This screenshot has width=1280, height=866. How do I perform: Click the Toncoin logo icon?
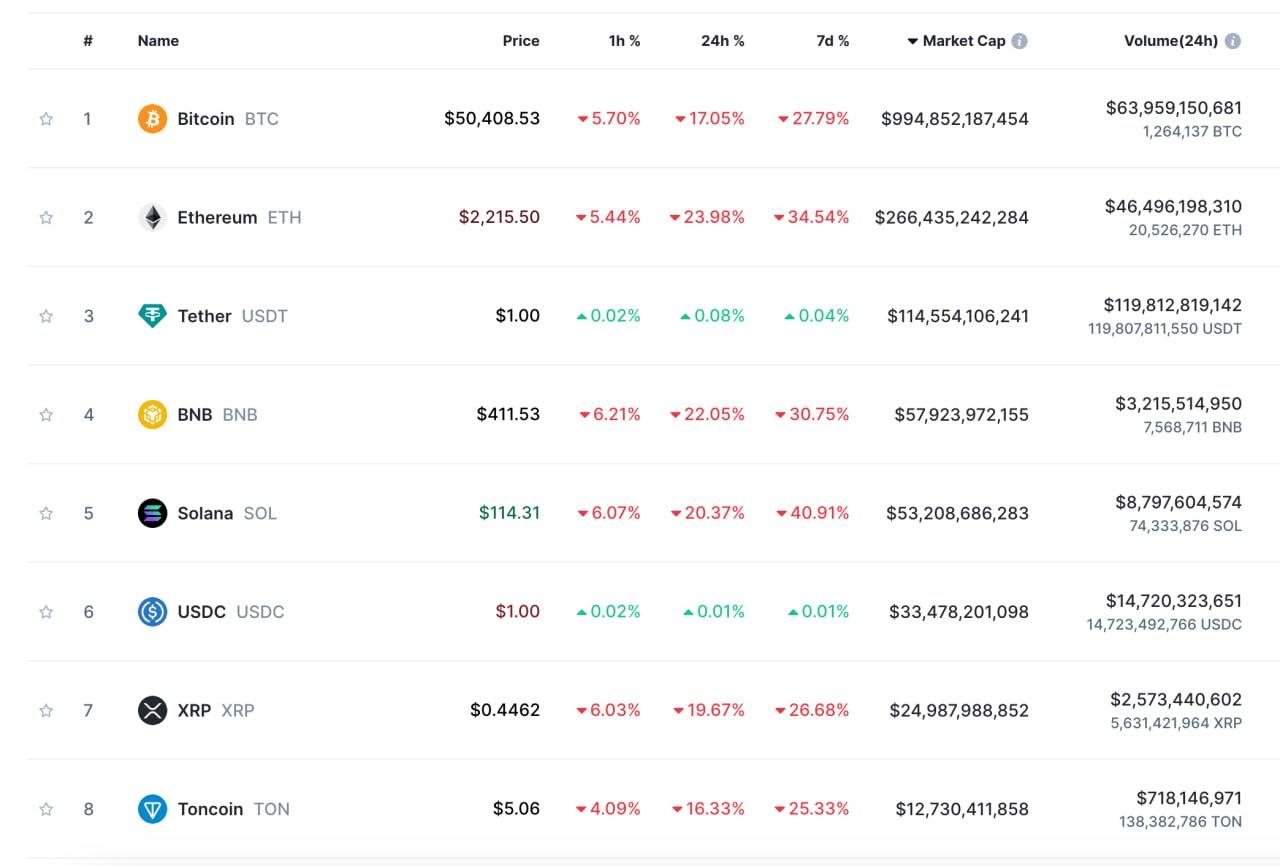[x=152, y=809]
